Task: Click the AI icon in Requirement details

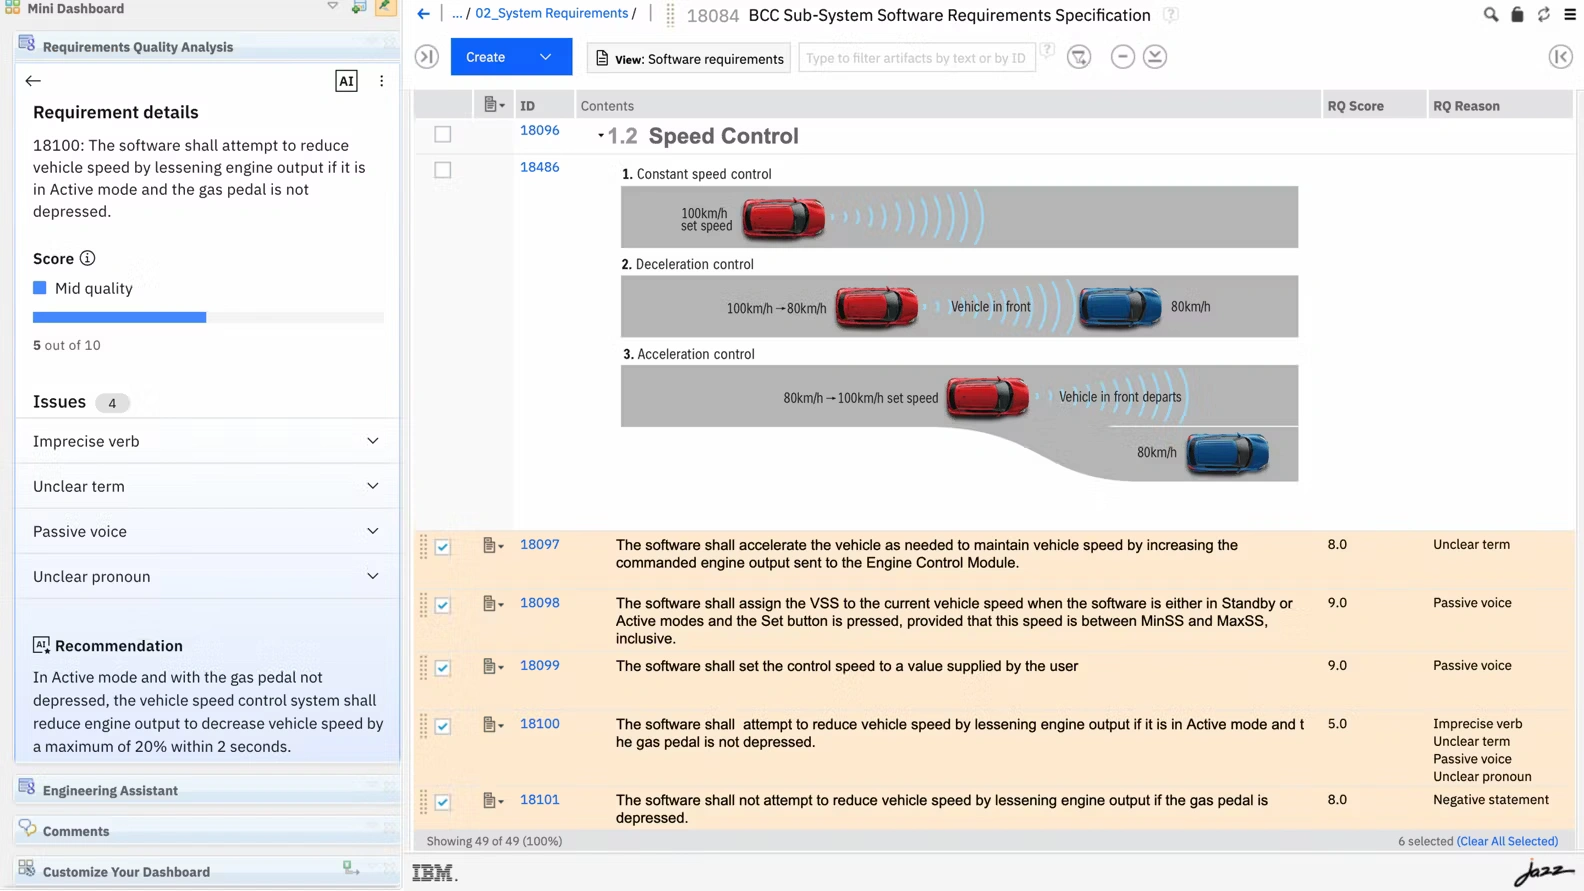Action: (346, 81)
